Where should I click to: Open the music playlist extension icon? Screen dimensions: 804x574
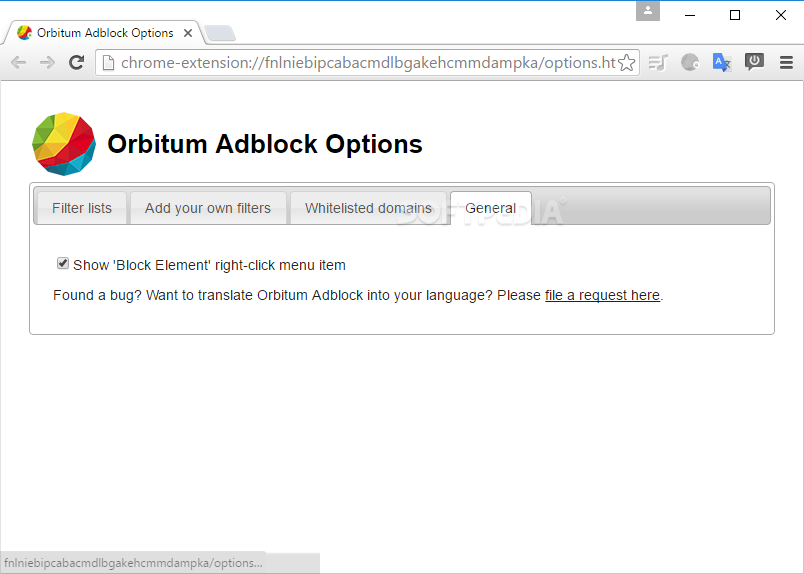tap(658, 63)
